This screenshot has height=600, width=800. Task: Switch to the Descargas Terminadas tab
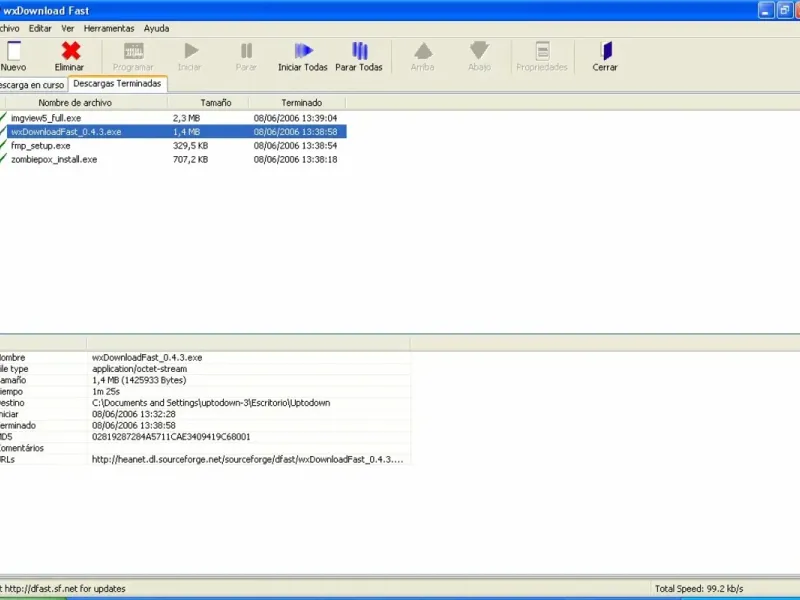(117, 84)
